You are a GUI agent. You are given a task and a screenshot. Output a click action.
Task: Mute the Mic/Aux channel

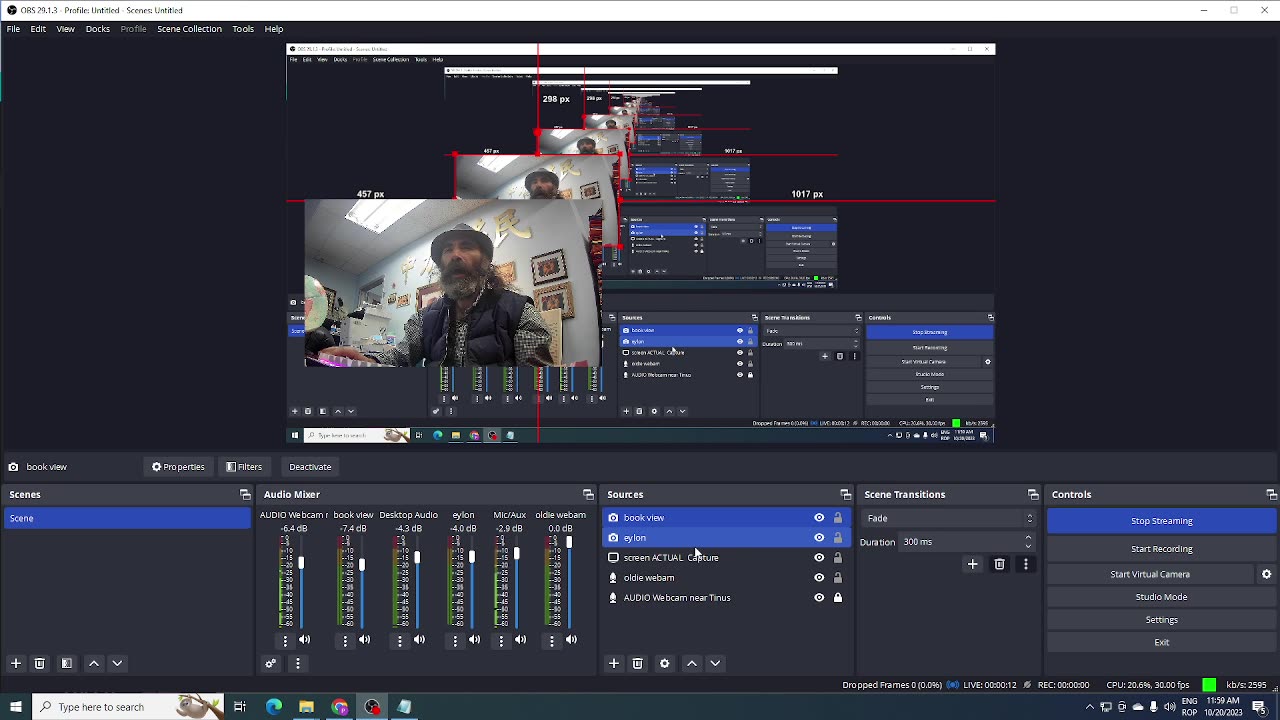(x=520, y=640)
